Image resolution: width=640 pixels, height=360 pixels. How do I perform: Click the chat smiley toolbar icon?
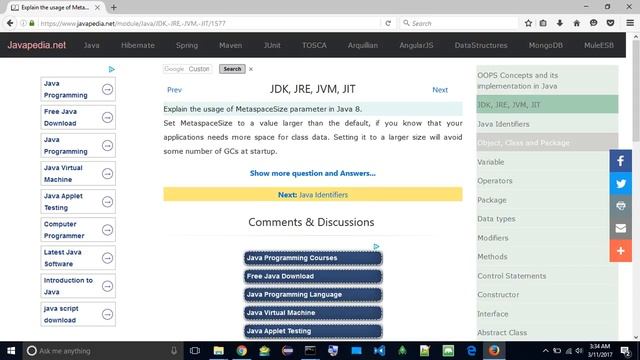click(x=593, y=23)
